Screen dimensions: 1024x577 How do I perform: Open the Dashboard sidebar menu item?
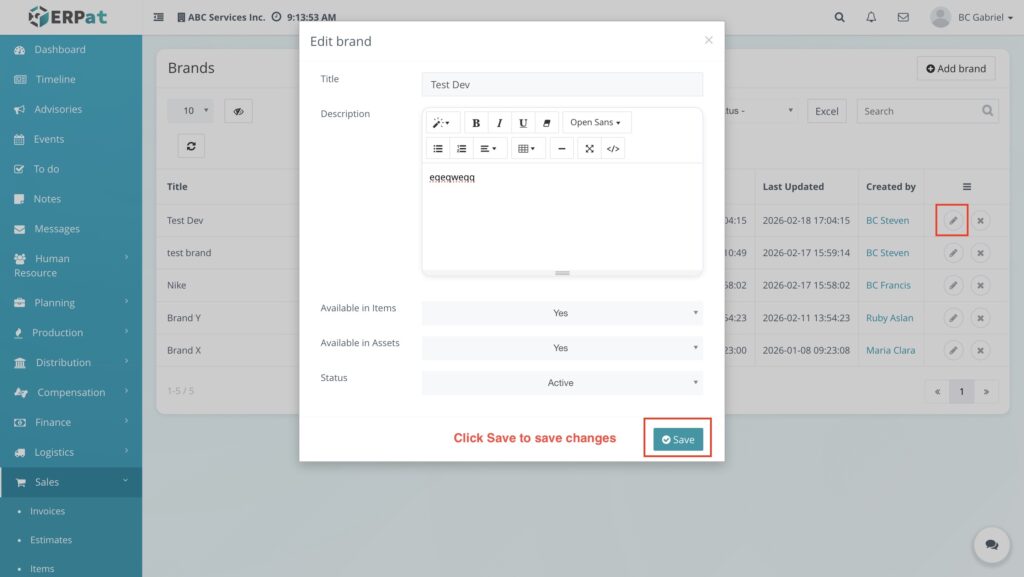point(59,50)
